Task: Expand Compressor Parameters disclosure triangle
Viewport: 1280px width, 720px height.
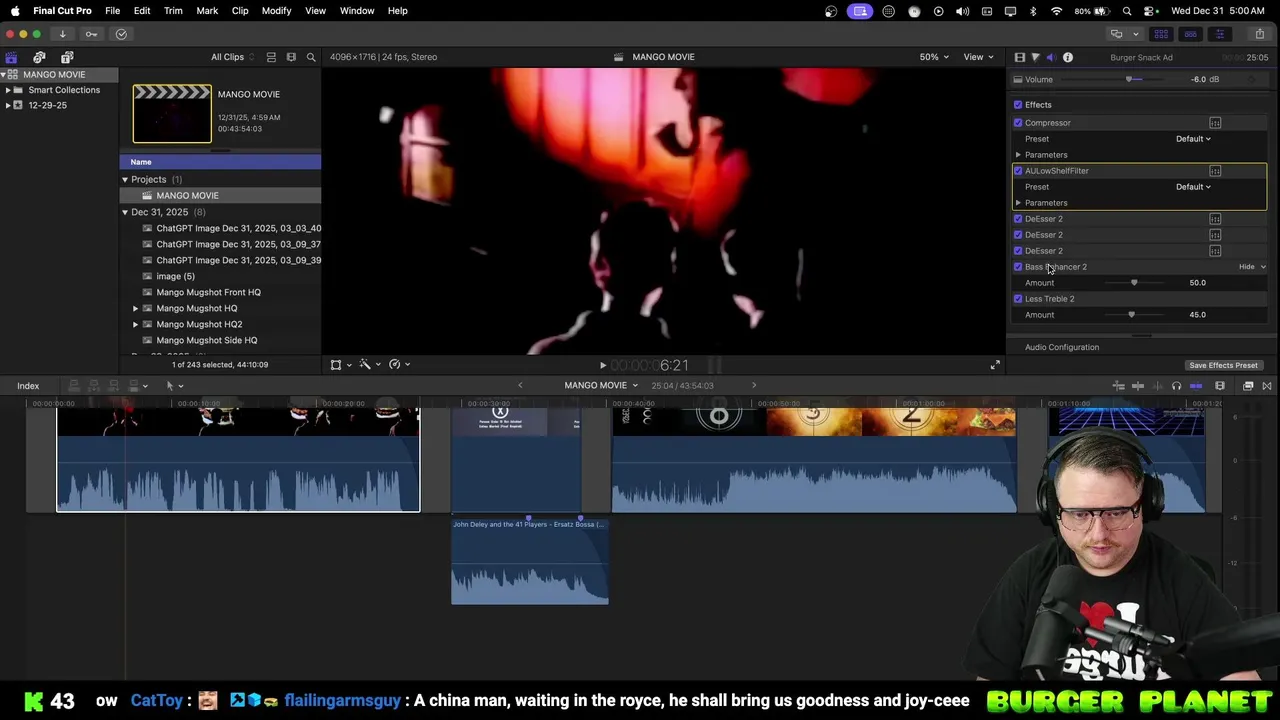Action: [x=1018, y=155]
